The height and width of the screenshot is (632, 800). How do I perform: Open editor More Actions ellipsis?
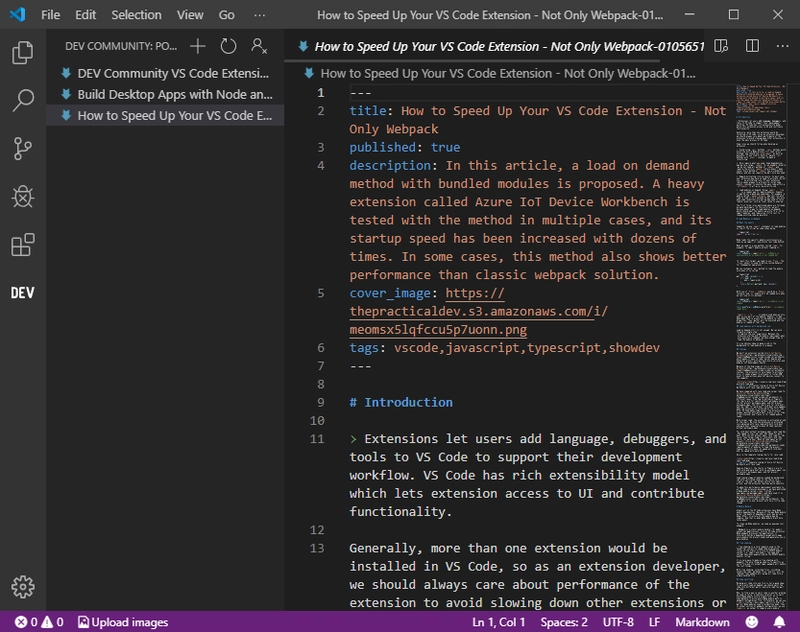coord(782,46)
